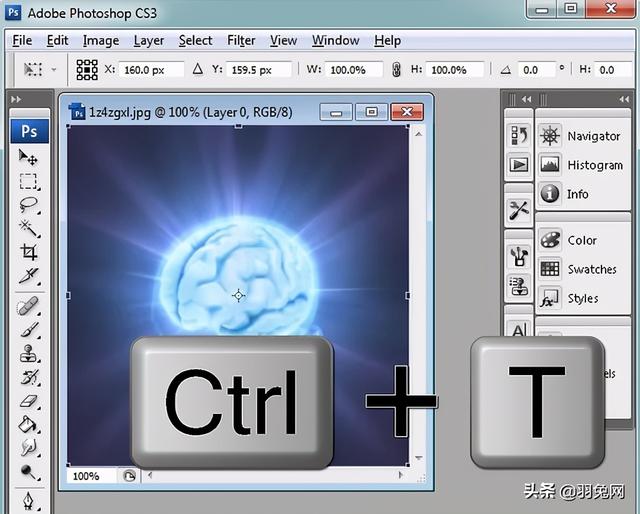Select the Lasso tool
The width and height of the screenshot is (640, 514).
tap(28, 204)
